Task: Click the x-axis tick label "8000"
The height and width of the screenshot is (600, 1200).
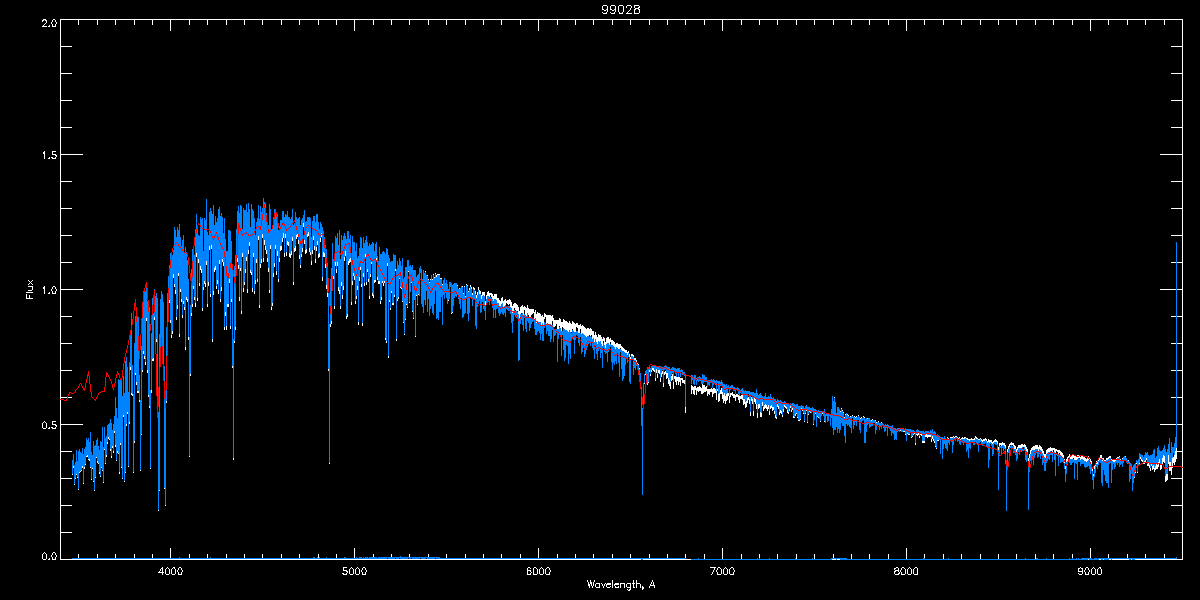Action: coord(906,572)
